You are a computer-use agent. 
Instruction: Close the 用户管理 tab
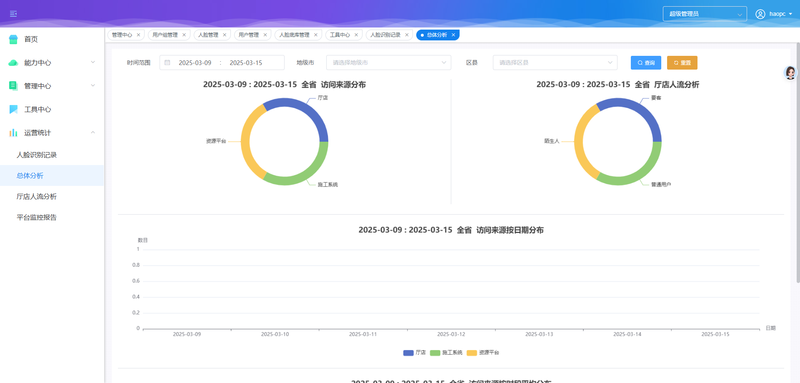point(265,35)
